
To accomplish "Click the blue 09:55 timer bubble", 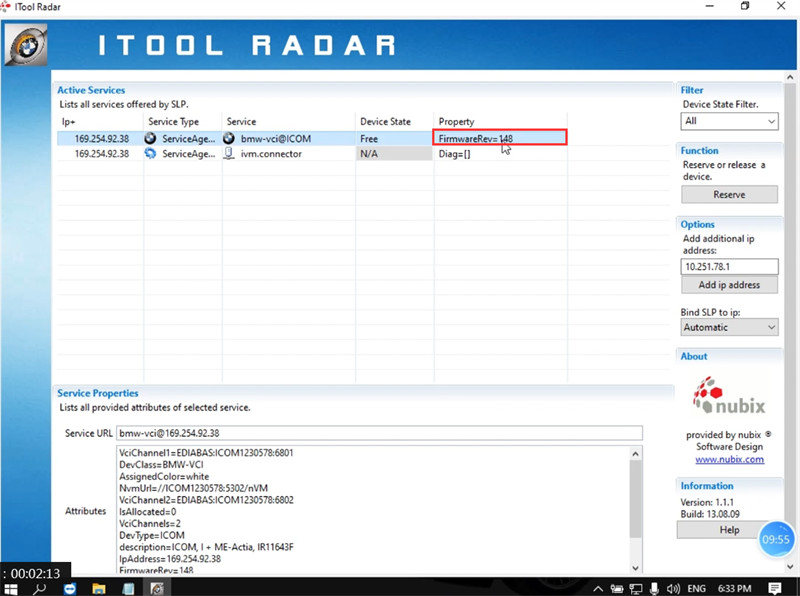I will click(776, 539).
